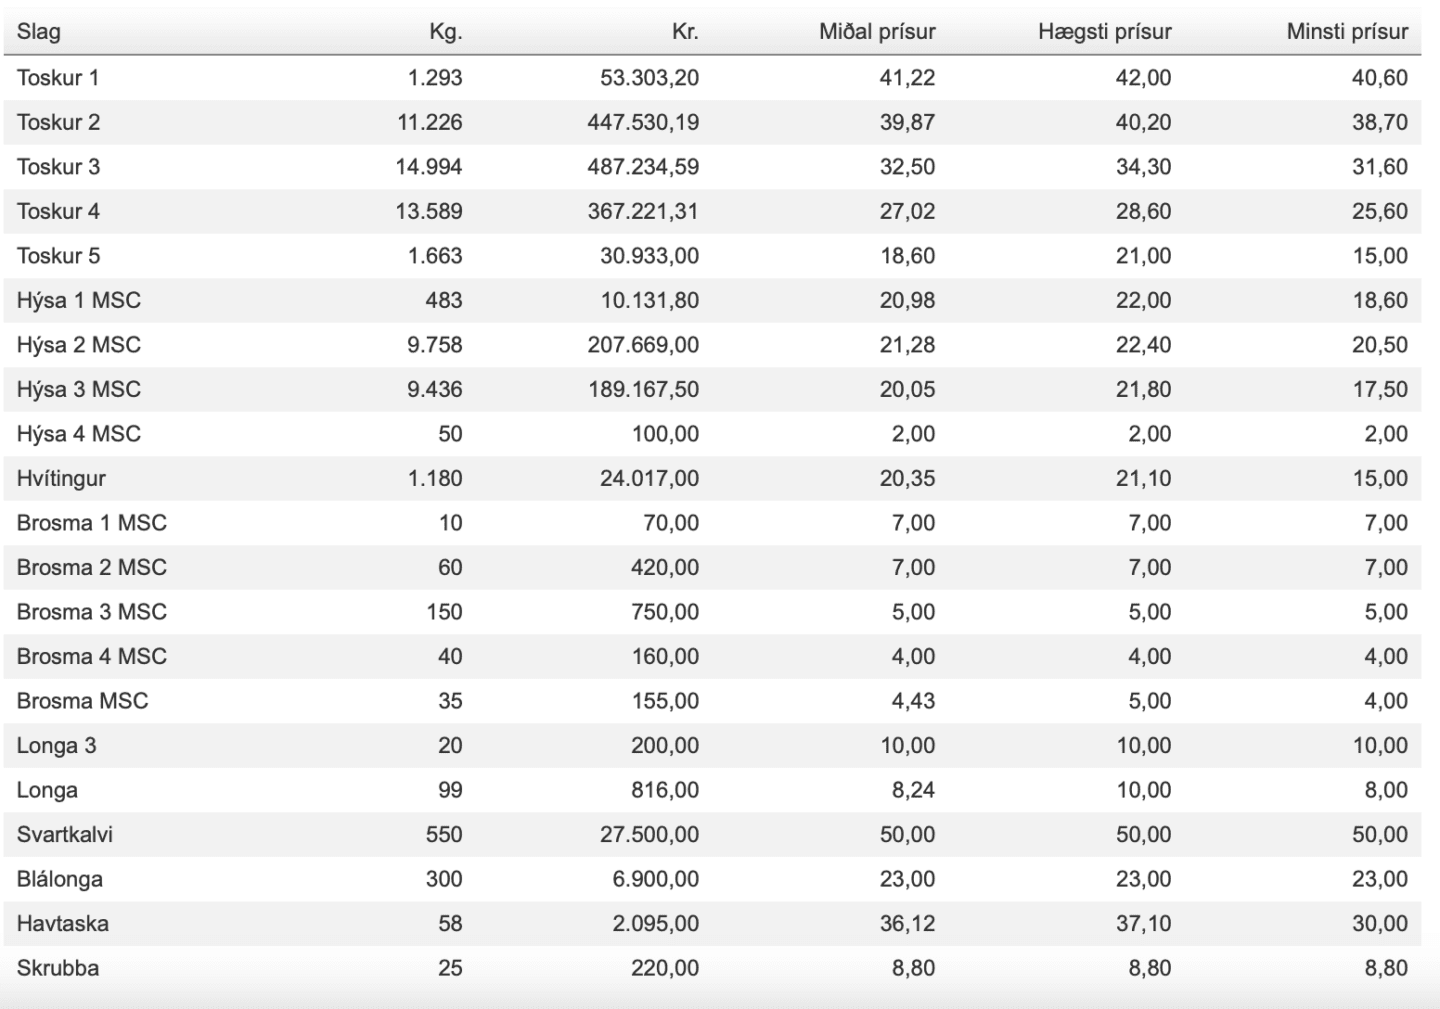Click the Hægsti prísur column header
This screenshot has height=1009, width=1440.
[x=1105, y=32]
